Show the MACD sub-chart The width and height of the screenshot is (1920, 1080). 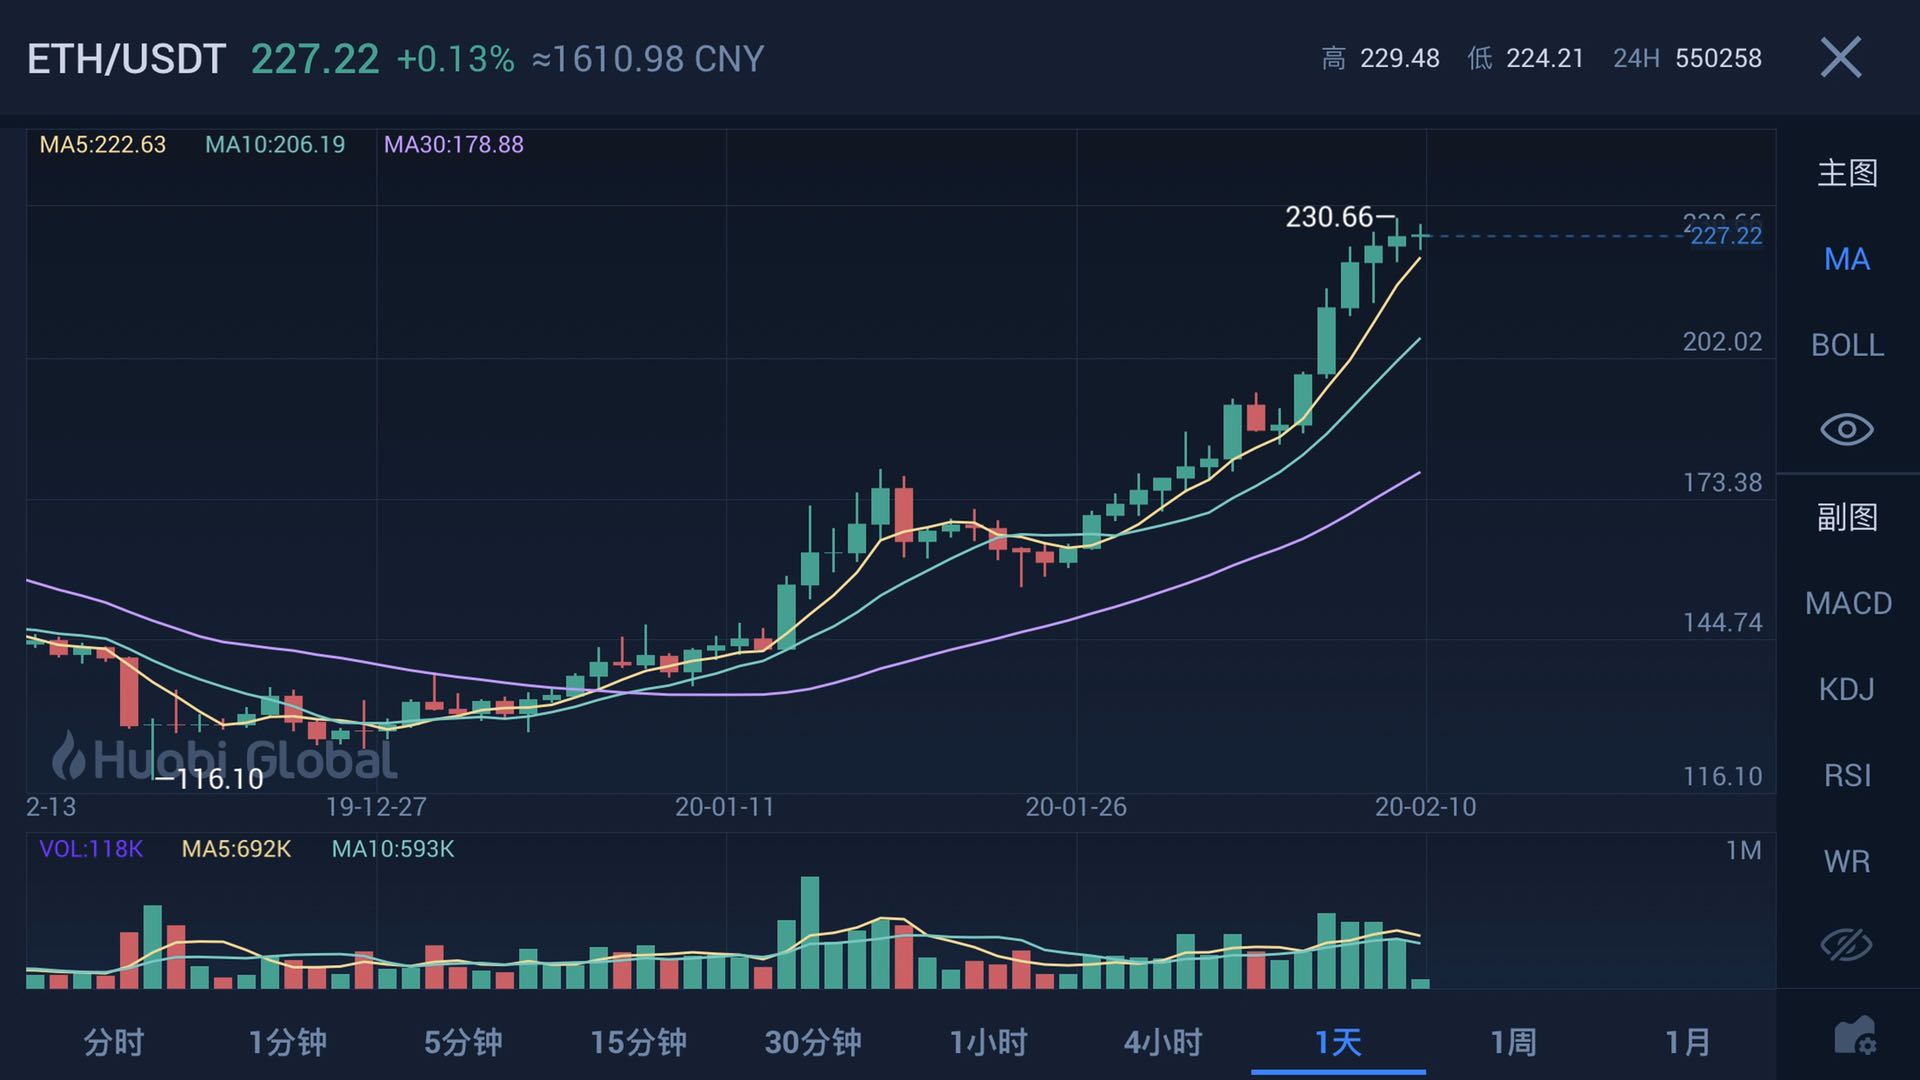(1847, 603)
